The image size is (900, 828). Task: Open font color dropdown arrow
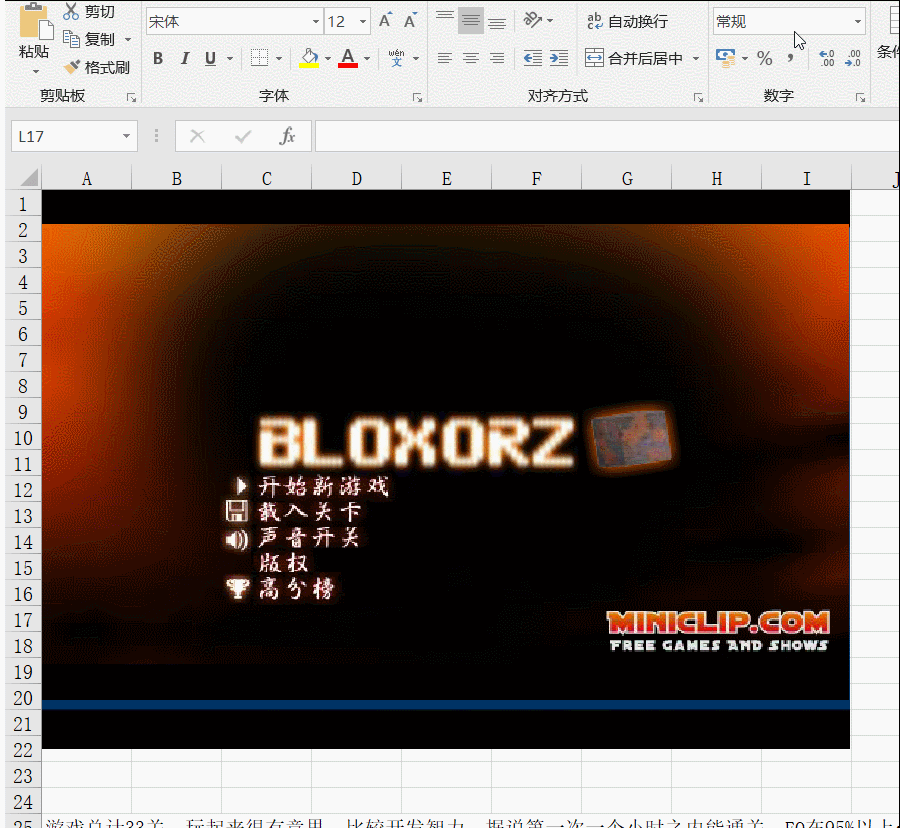point(367,59)
